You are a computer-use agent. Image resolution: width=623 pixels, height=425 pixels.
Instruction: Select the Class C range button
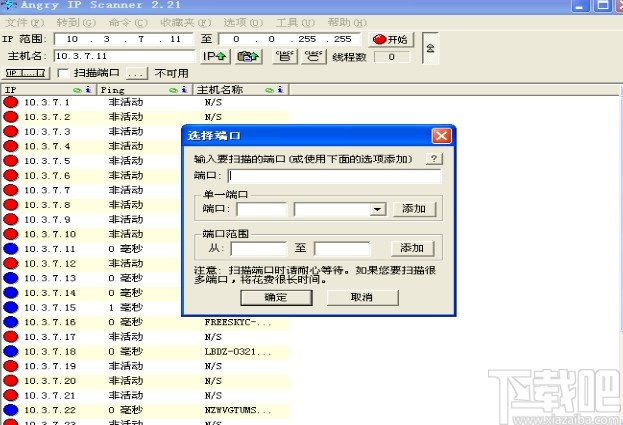click(x=314, y=56)
